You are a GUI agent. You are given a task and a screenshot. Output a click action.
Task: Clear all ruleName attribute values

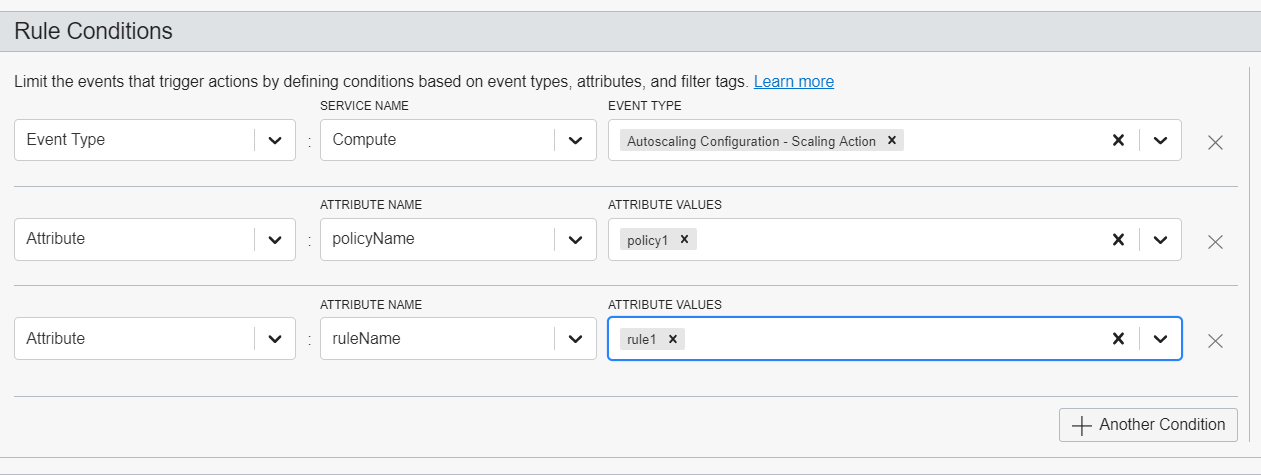click(x=1118, y=339)
